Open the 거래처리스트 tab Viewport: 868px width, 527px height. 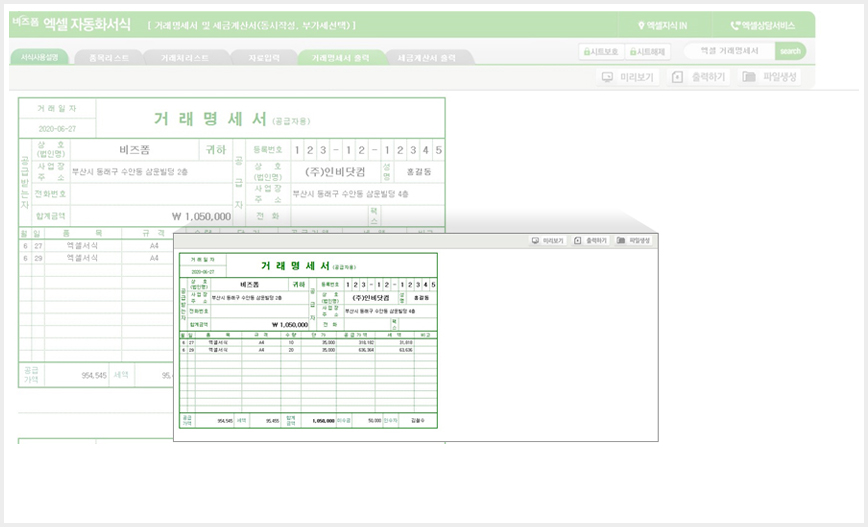[x=185, y=58]
